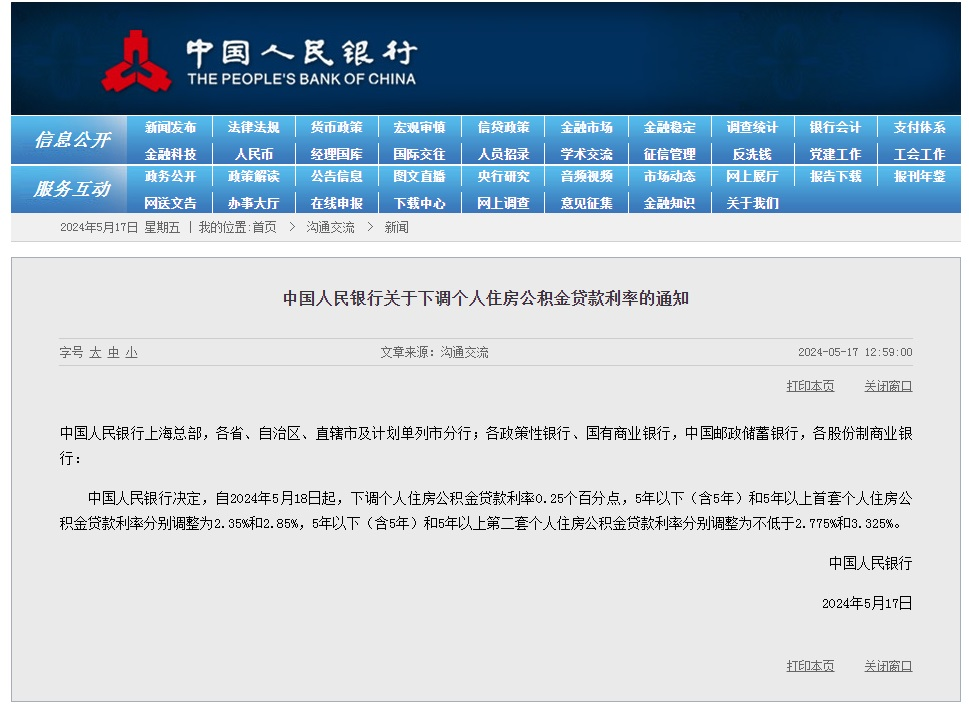Open the 网上调查 navigation item
Screen dimensions: 969x704
(x=503, y=203)
